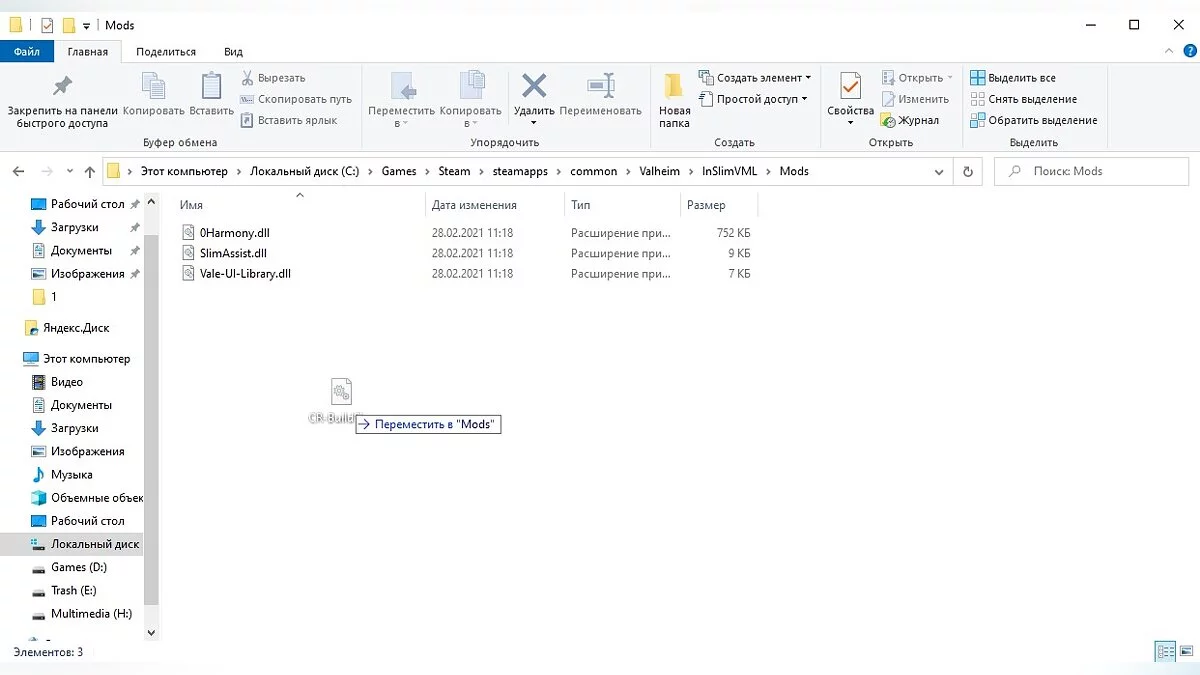This screenshot has height=675, width=1200.
Task: Refresh the folder view
Action: coord(967,171)
